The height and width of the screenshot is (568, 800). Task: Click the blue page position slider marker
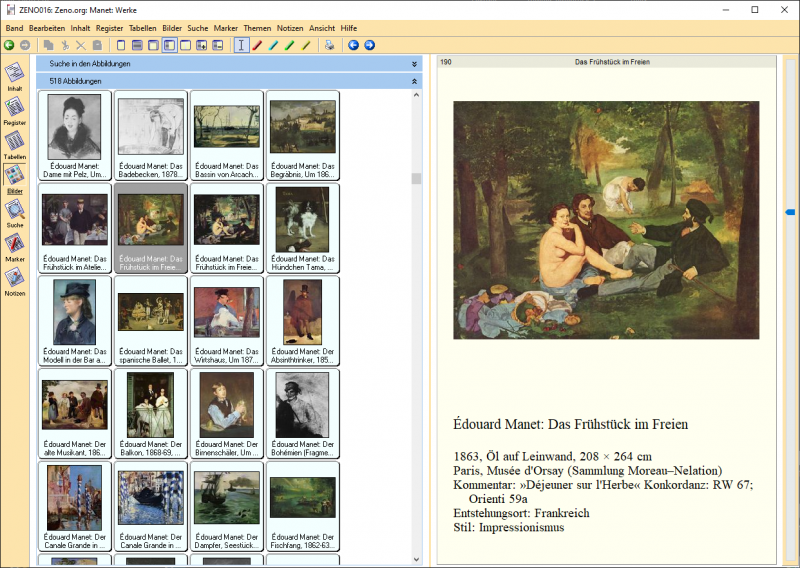point(790,212)
